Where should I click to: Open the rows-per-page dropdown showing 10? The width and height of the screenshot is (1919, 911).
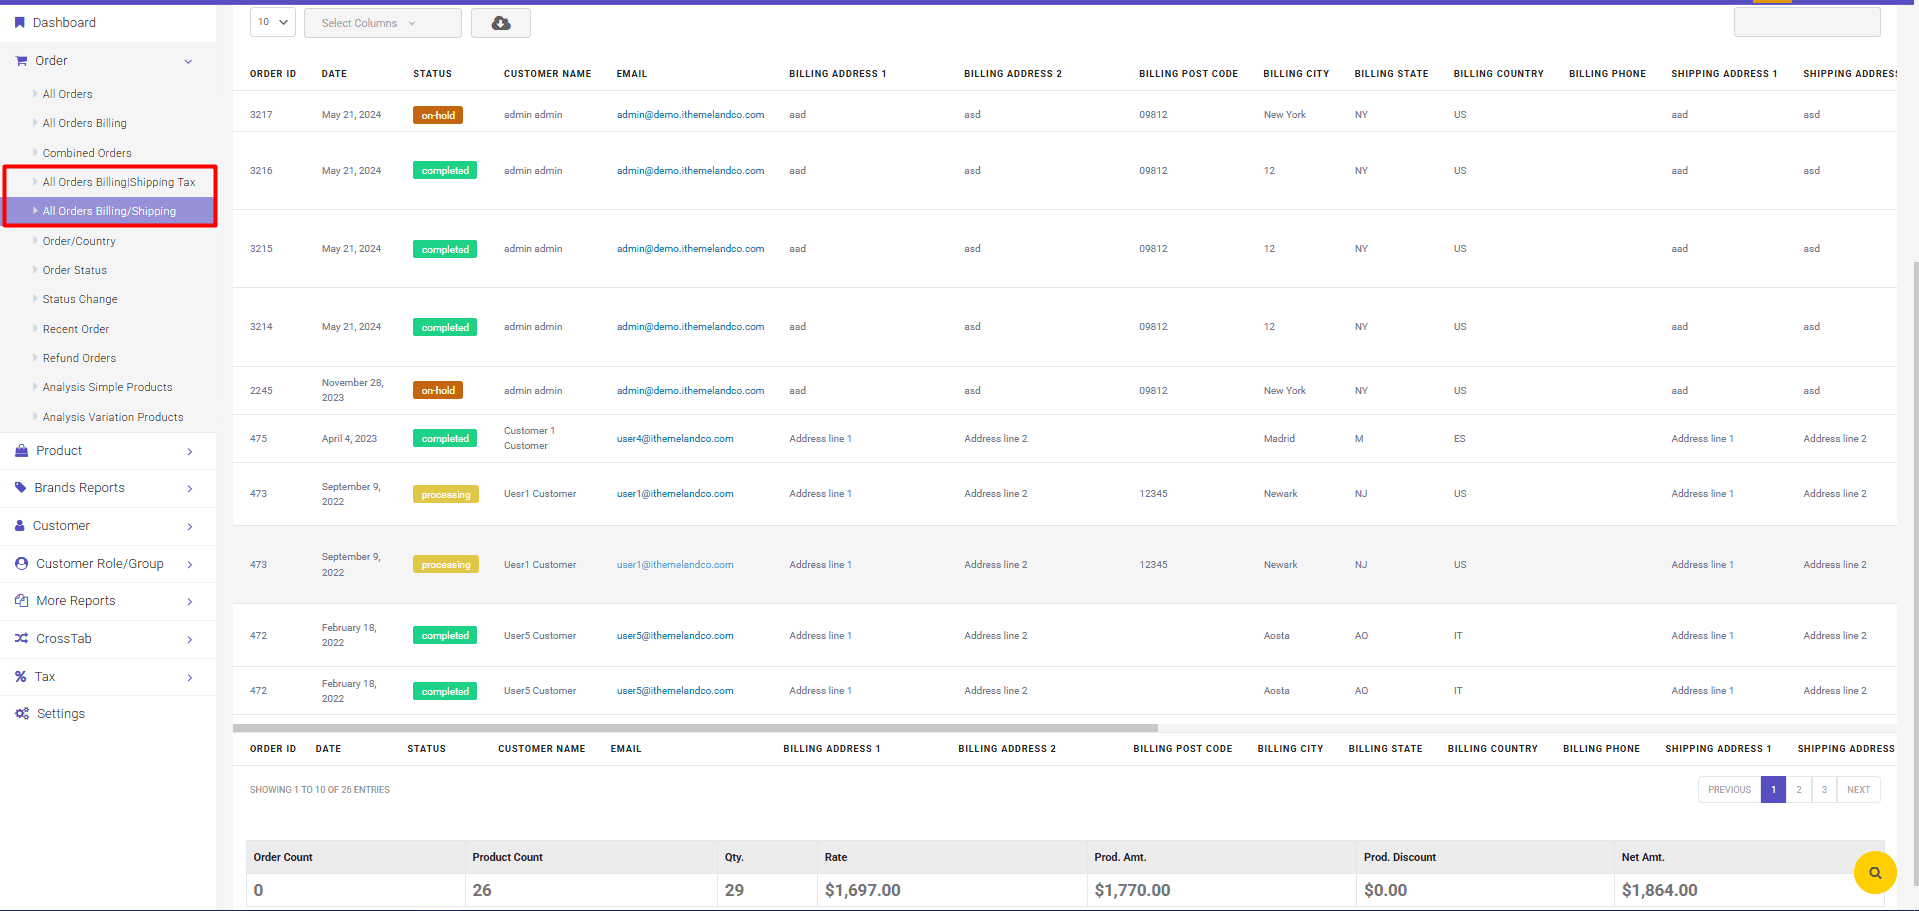(272, 22)
